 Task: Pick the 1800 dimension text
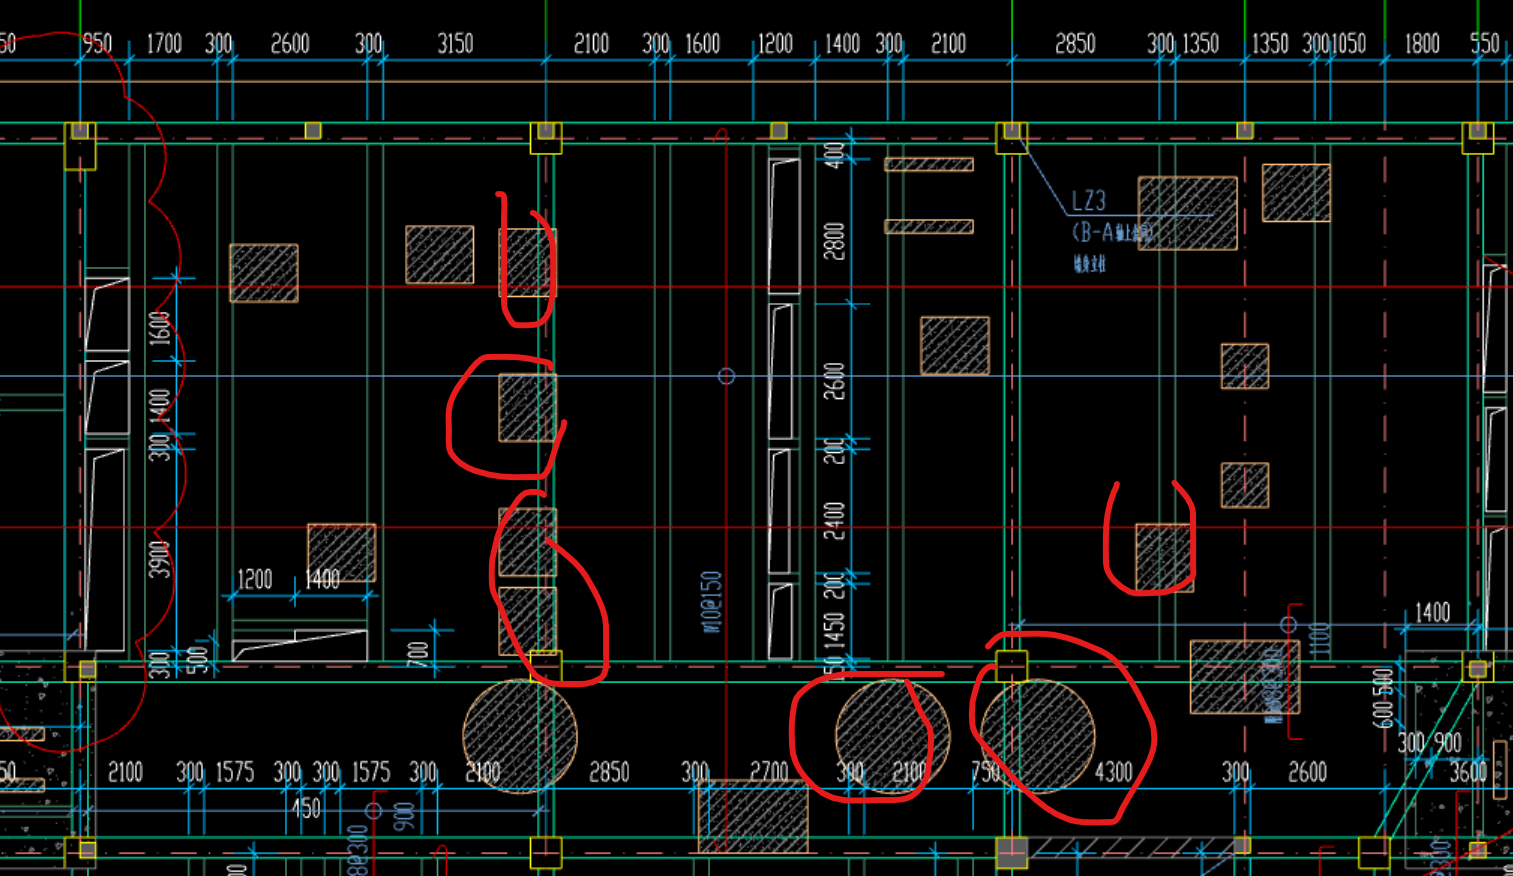coord(1421,44)
